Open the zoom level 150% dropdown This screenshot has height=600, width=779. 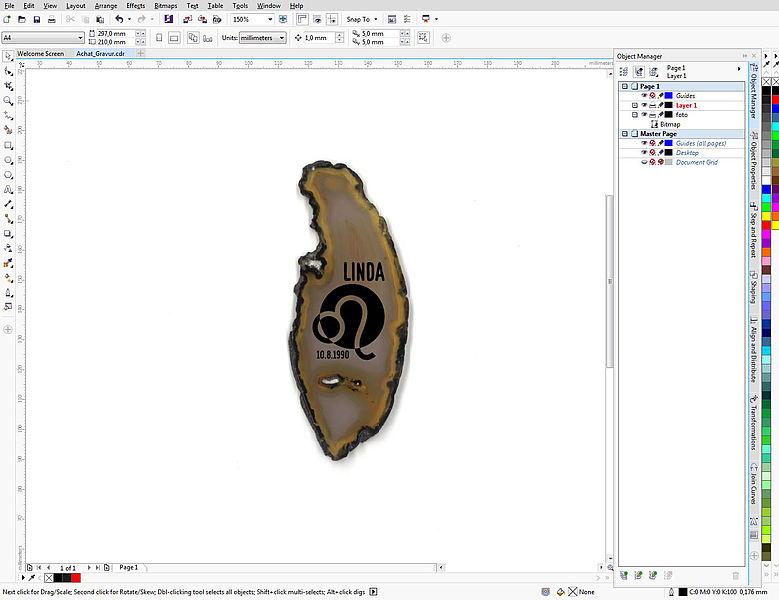pos(270,19)
